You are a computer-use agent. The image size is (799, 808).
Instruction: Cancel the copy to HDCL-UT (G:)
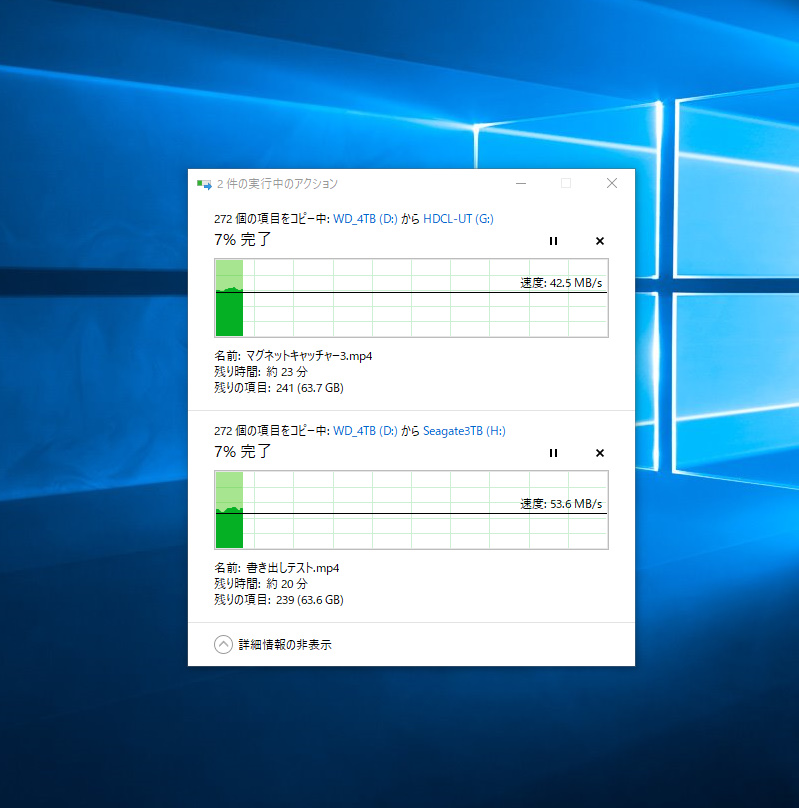coord(599,241)
